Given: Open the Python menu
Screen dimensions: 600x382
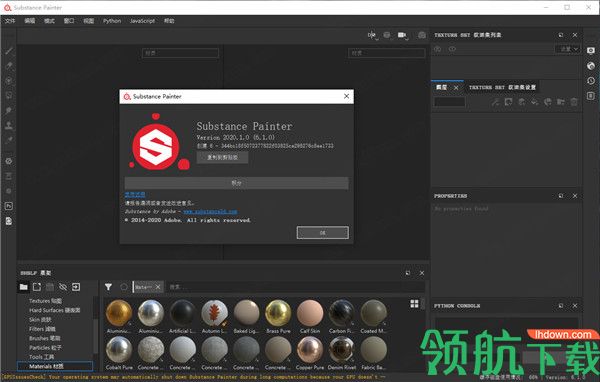Looking at the screenshot, I should [112, 21].
